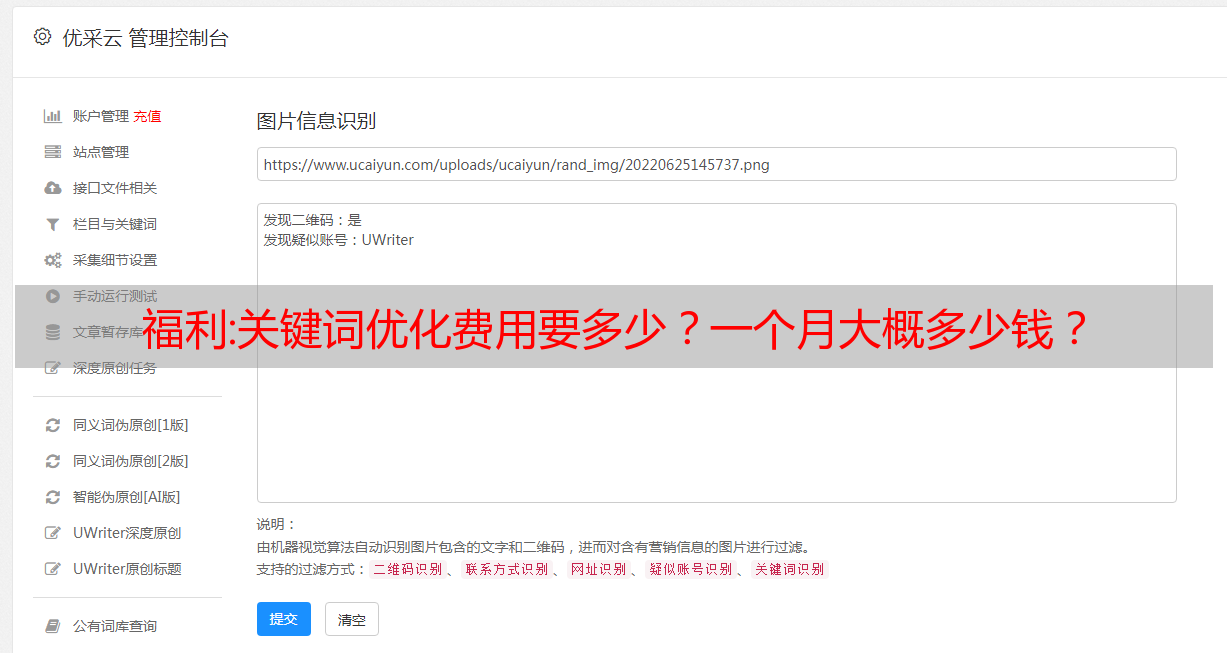Open 智能伪原创[AI版] tool
Viewport: 1227px width, 653px height.
pyautogui.click(x=127, y=497)
